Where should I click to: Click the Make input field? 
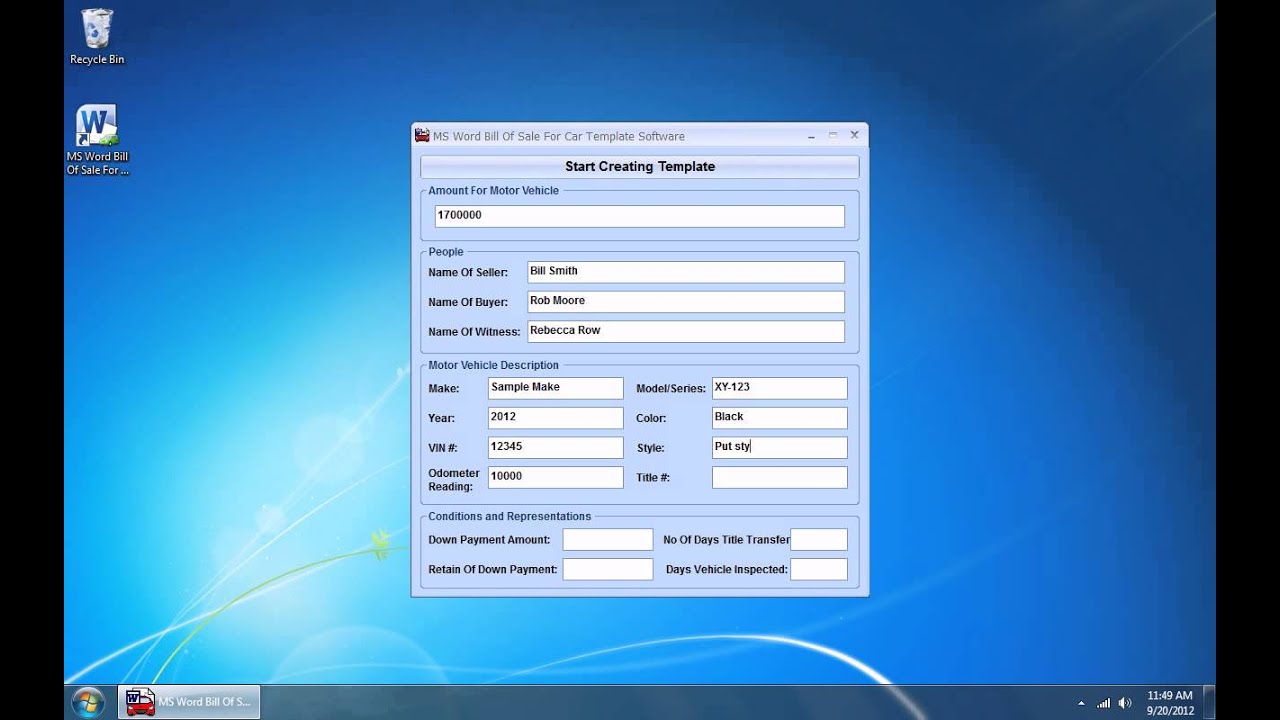[x=556, y=388]
